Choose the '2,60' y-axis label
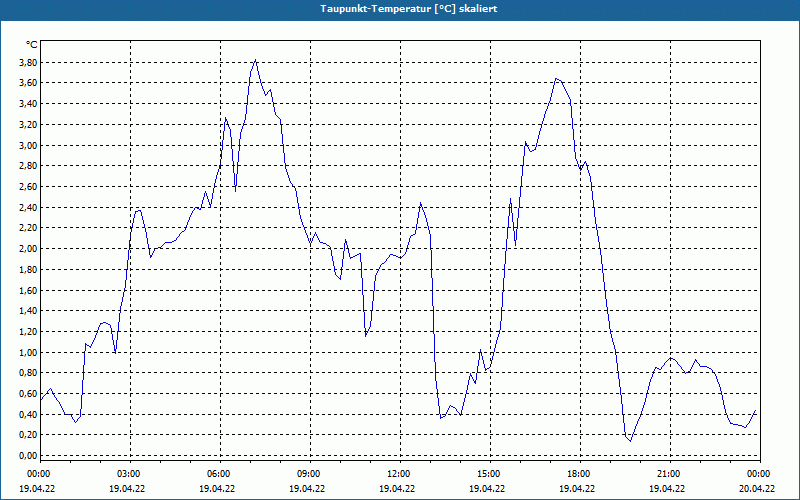 [29, 187]
